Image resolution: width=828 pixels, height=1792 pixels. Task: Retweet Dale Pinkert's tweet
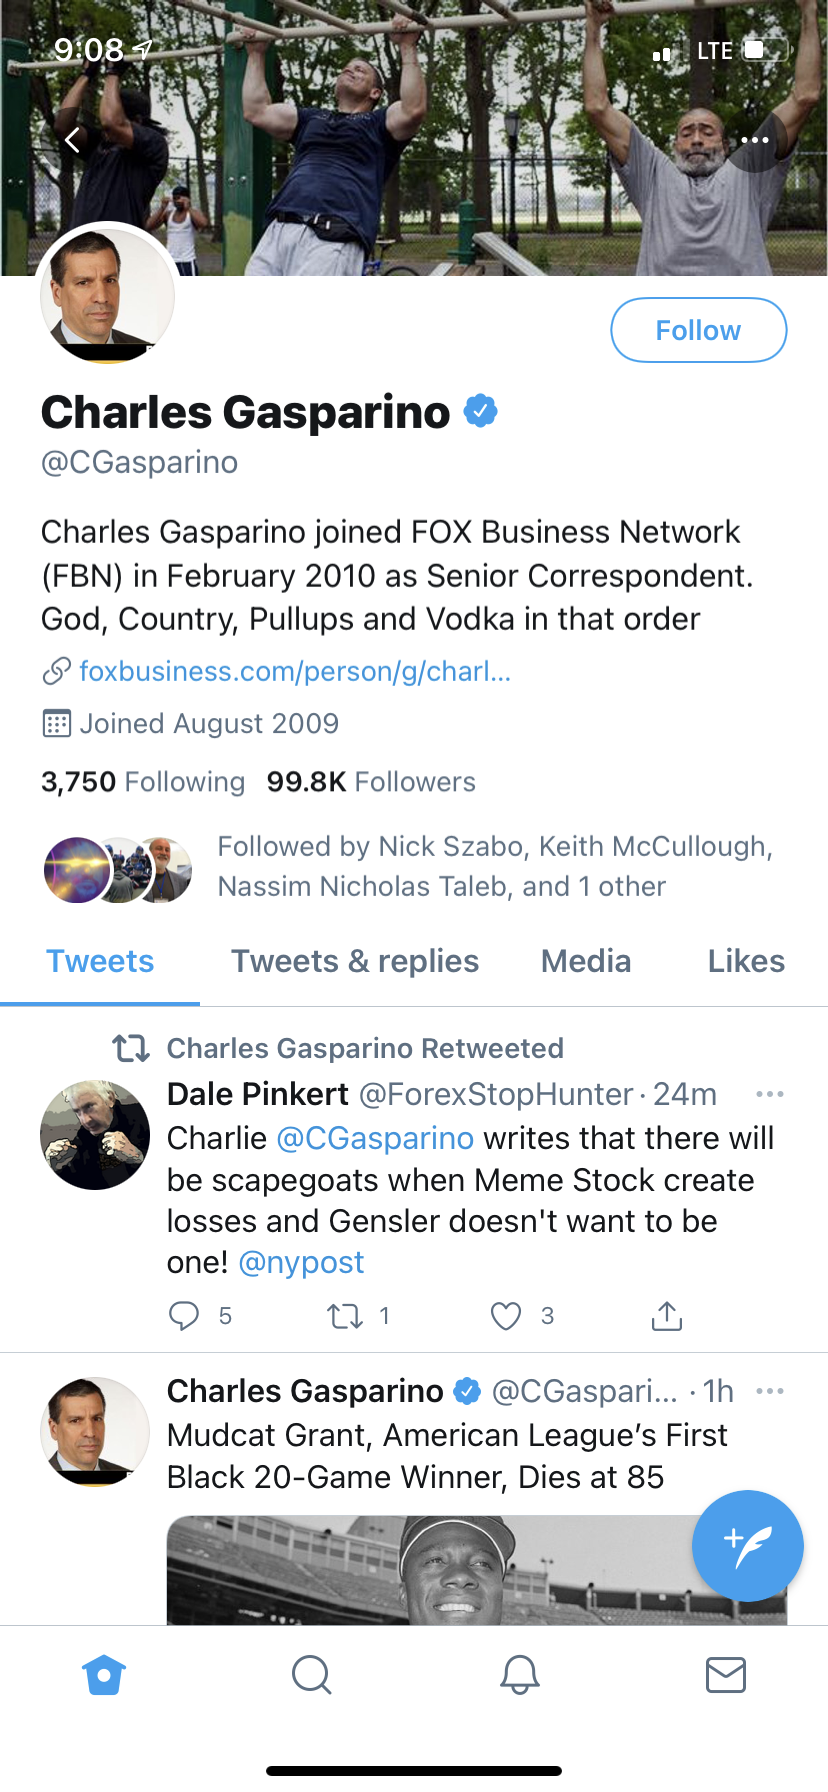345,1316
